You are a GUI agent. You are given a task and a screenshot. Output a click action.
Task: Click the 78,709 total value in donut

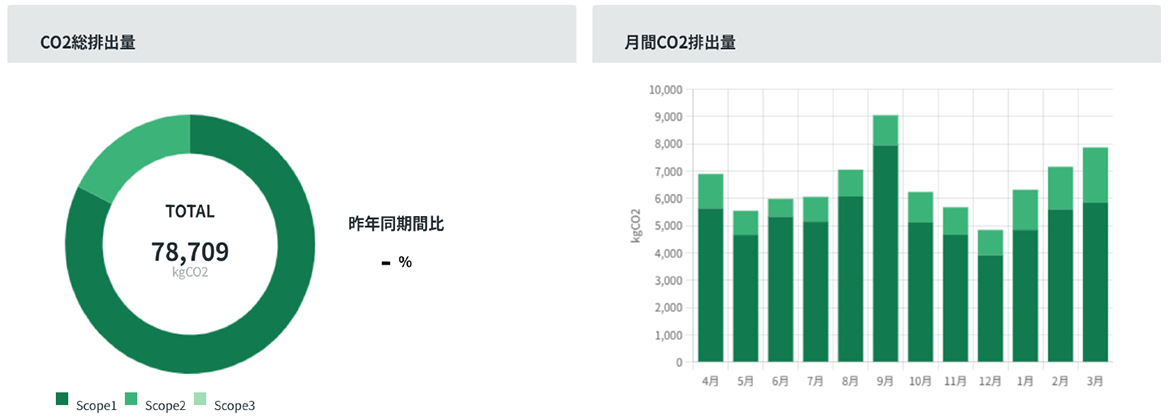[190, 250]
